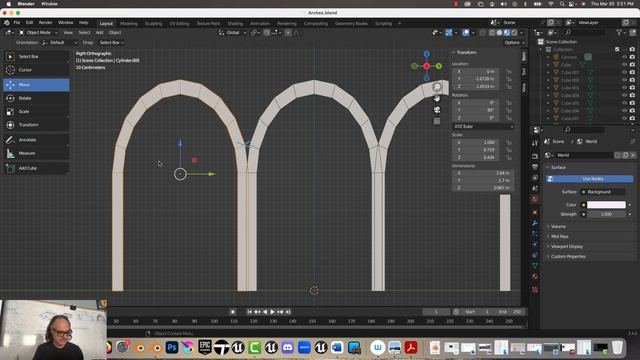Image resolution: width=640 pixels, height=360 pixels.
Task: Open Epic Games Launcher from the Dock
Action: point(205,348)
